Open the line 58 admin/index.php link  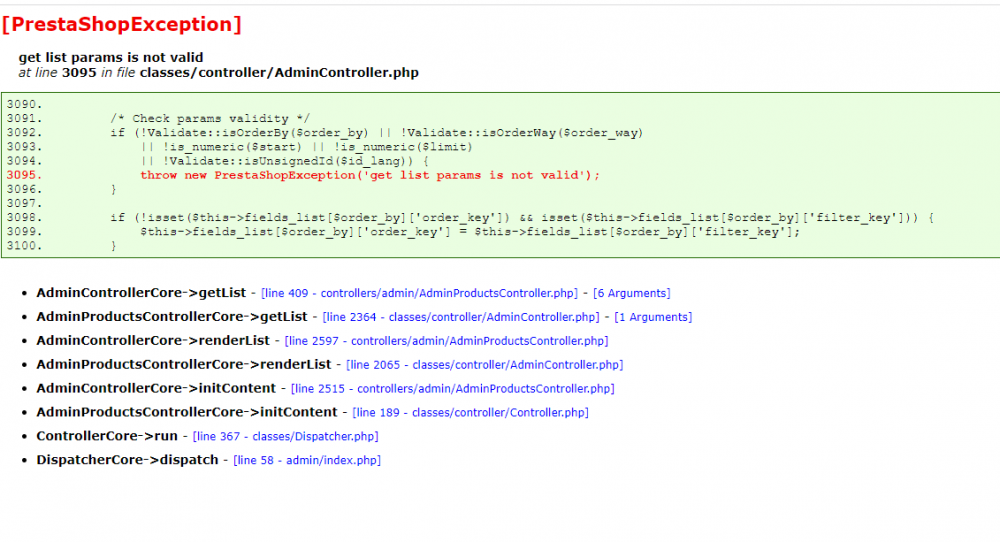click(307, 460)
